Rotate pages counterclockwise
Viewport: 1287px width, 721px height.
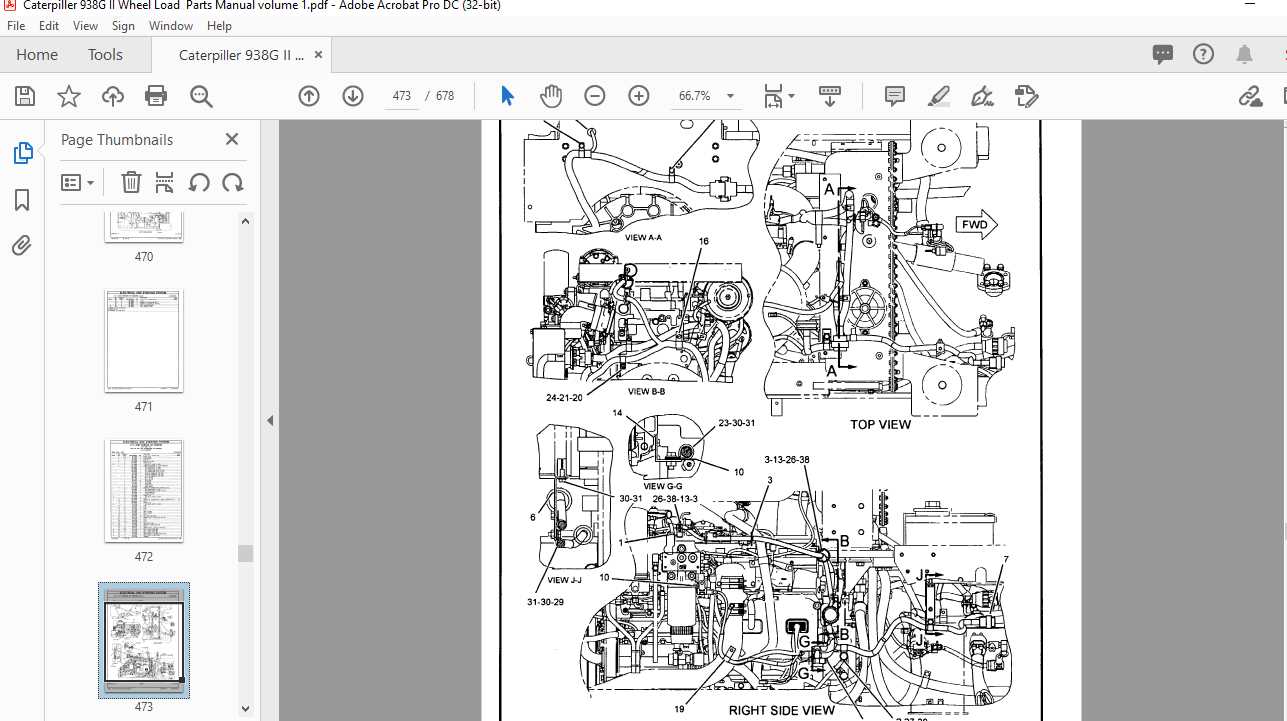(199, 182)
